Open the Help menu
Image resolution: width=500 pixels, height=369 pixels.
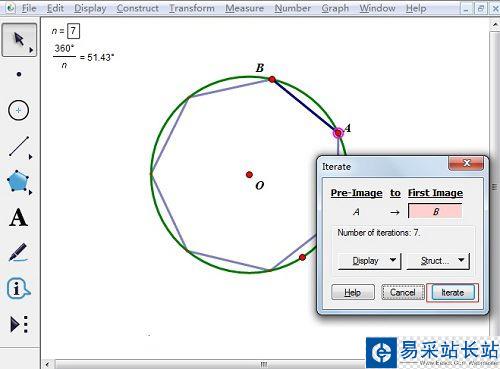click(x=416, y=8)
